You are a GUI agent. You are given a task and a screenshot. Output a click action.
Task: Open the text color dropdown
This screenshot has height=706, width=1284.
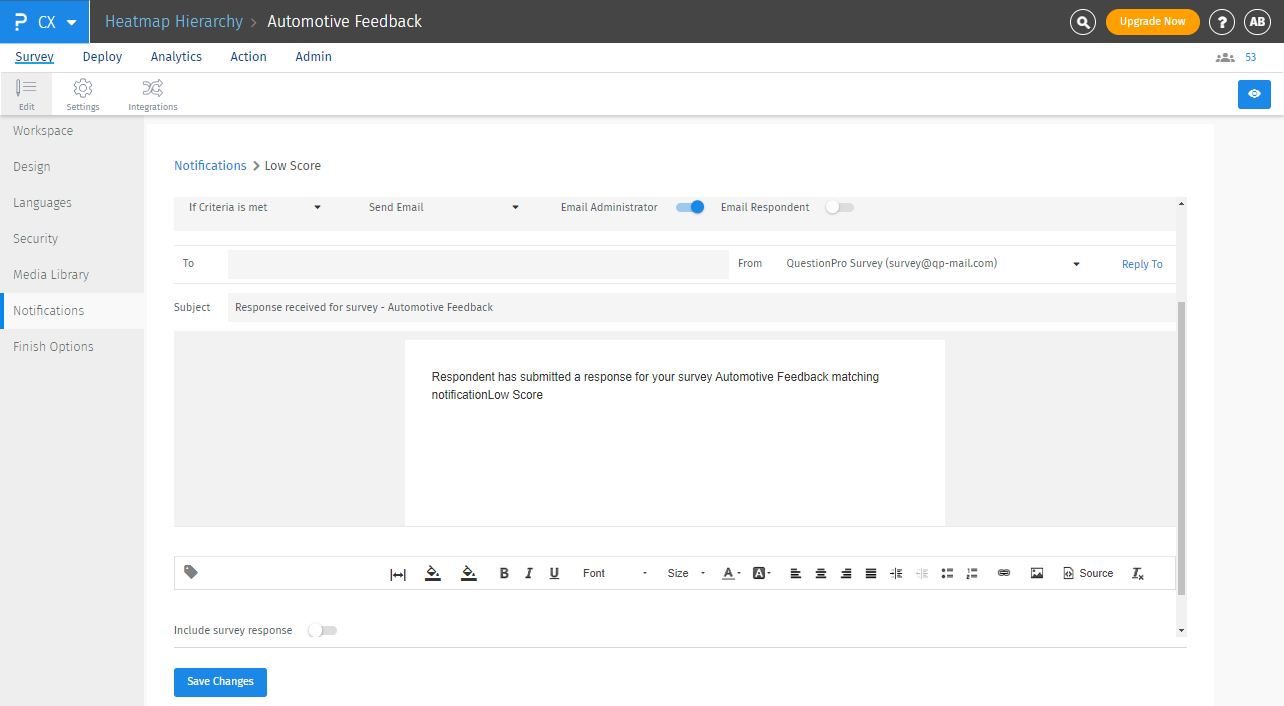point(732,573)
